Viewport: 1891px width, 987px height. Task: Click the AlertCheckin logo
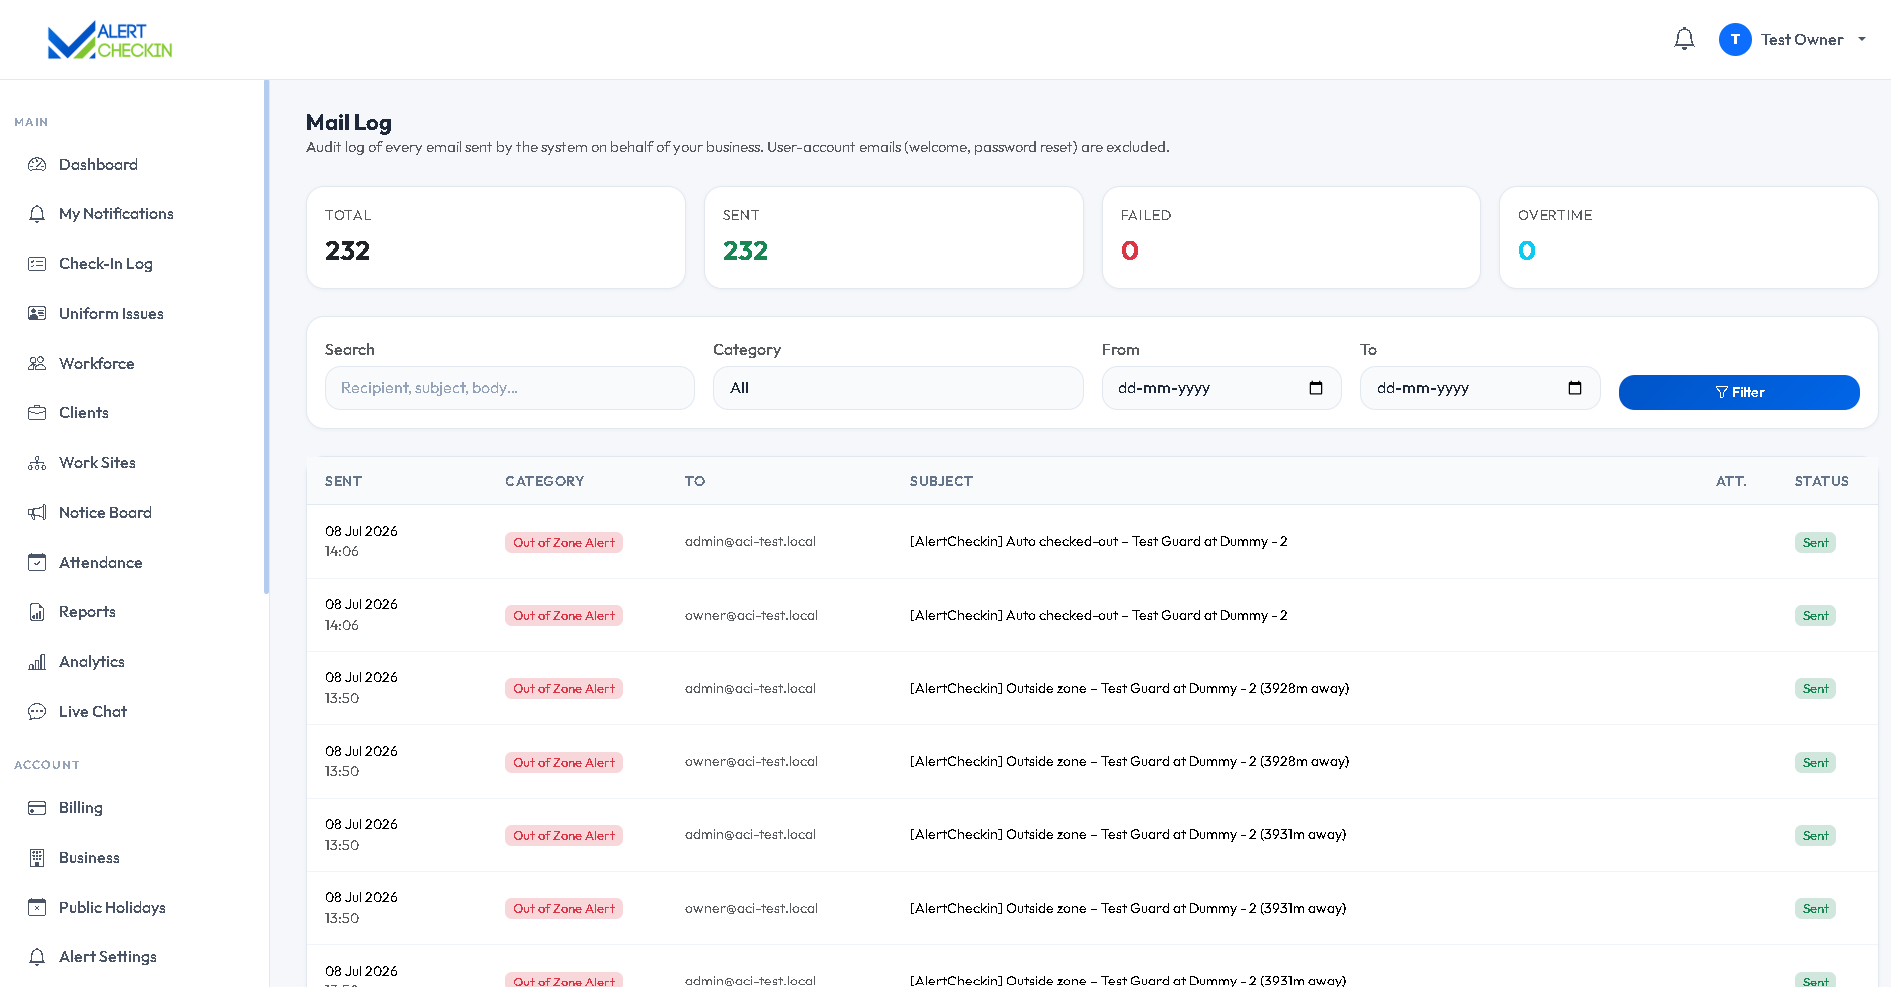coord(110,40)
